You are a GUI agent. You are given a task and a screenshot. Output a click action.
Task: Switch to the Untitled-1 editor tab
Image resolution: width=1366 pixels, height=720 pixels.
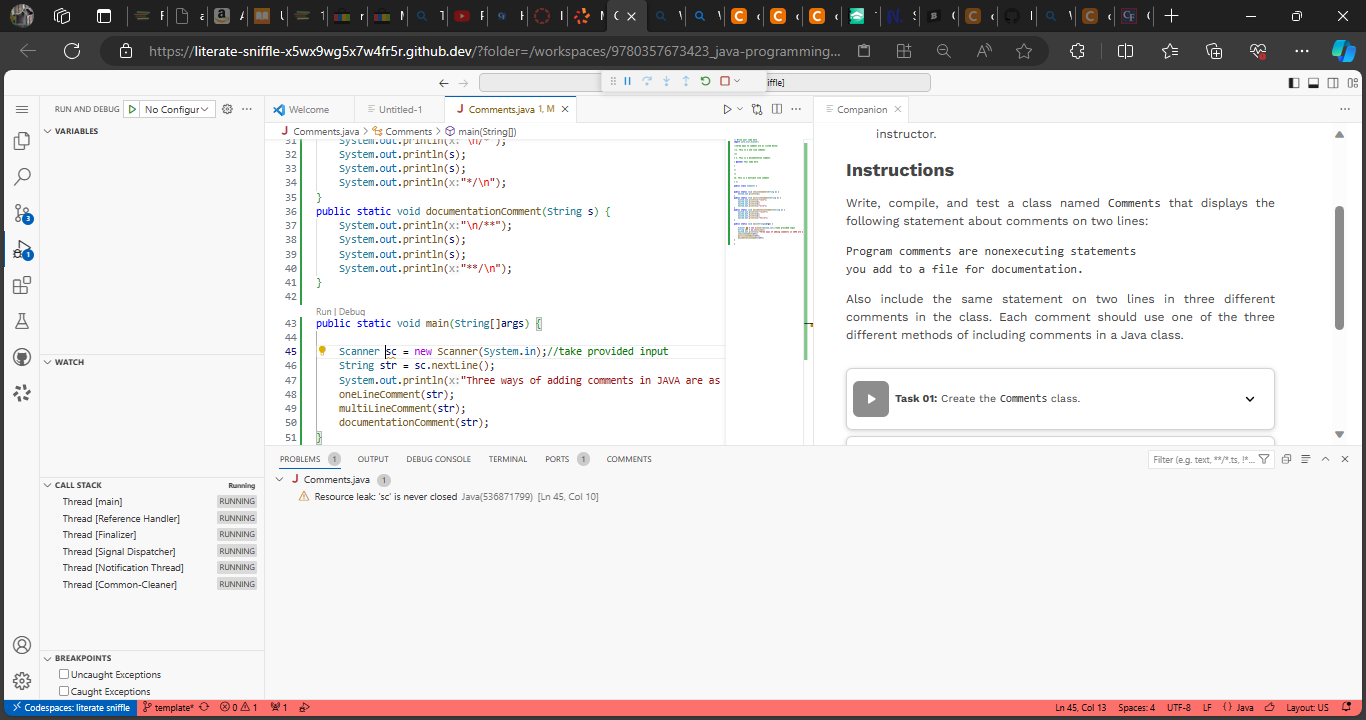(399, 109)
